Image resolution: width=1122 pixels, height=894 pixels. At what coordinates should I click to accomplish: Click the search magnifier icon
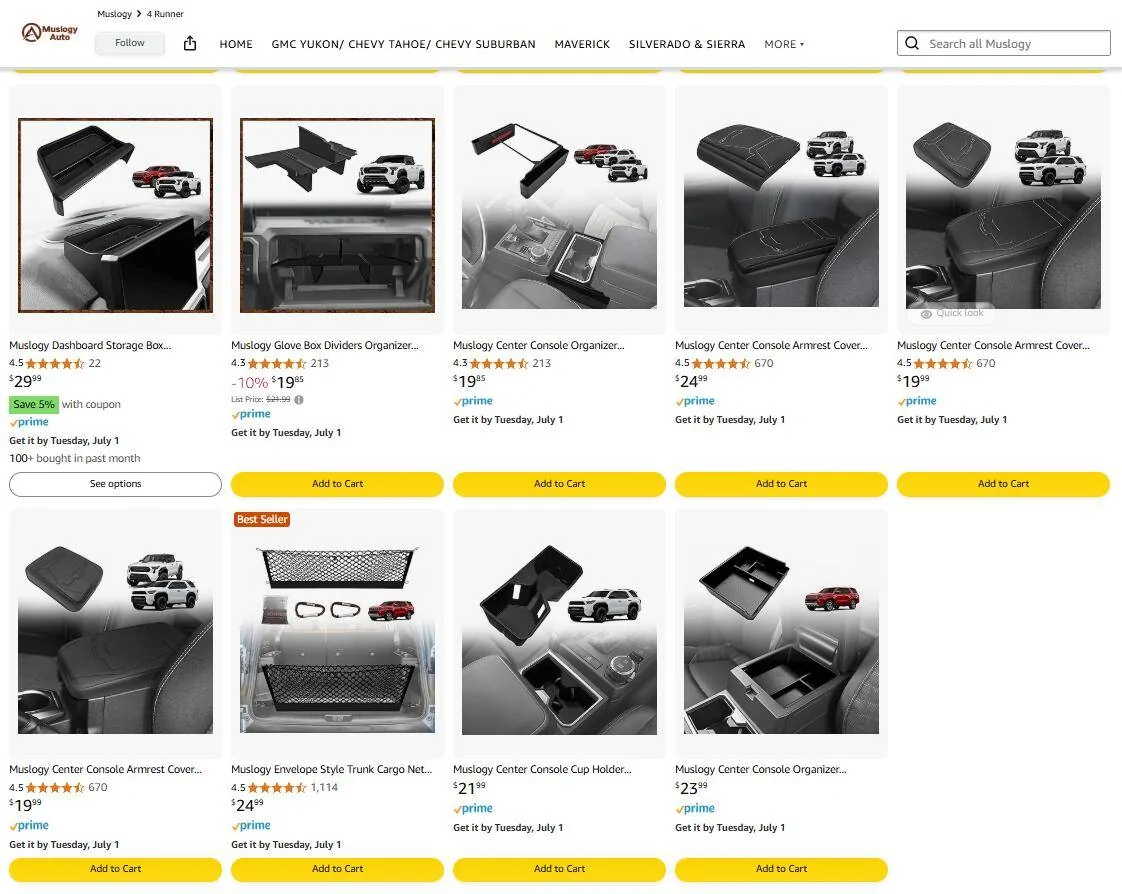(912, 43)
